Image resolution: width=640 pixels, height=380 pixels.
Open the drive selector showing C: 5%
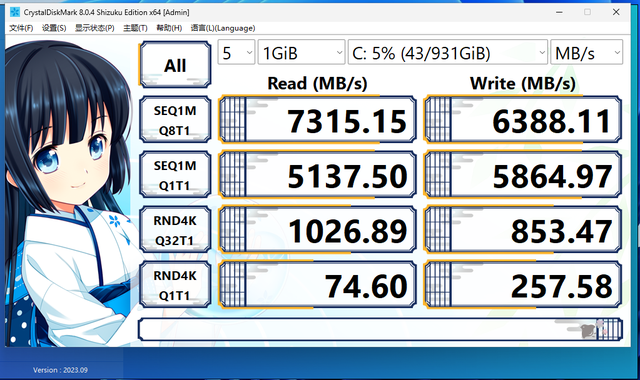coord(447,52)
